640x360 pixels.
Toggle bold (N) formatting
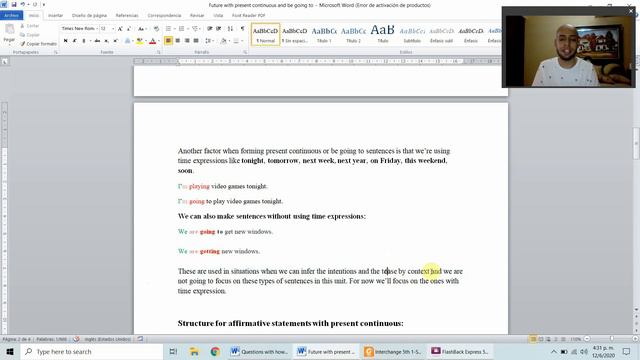click(x=65, y=41)
